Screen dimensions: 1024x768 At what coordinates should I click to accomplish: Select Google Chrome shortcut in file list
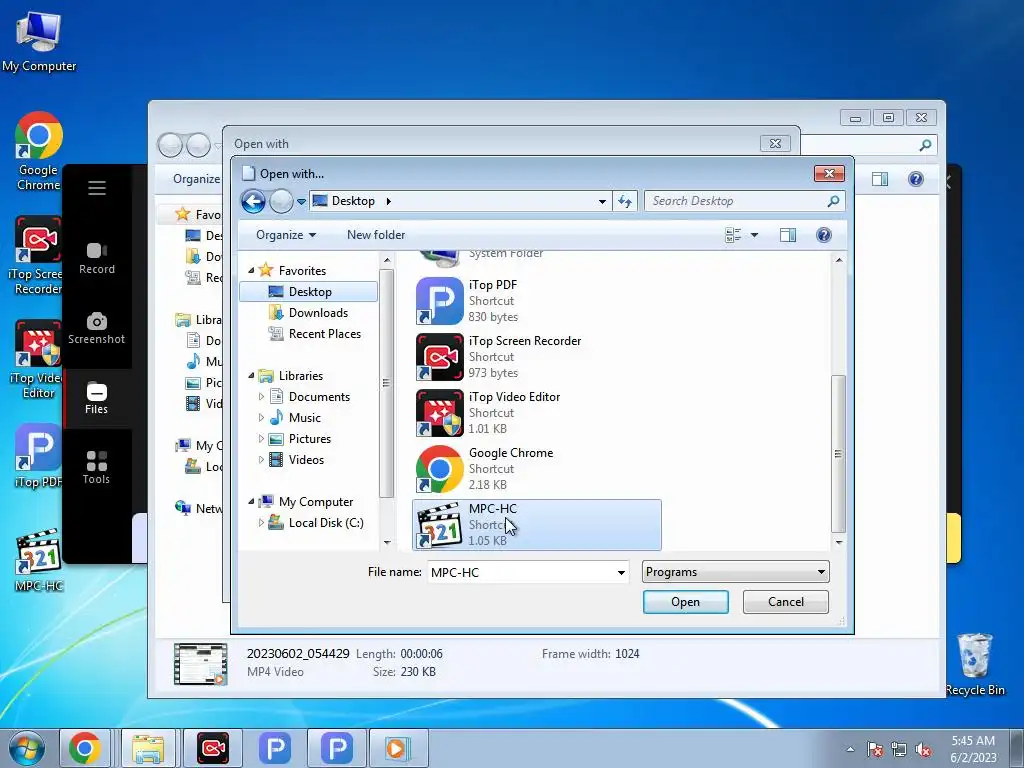click(x=536, y=468)
